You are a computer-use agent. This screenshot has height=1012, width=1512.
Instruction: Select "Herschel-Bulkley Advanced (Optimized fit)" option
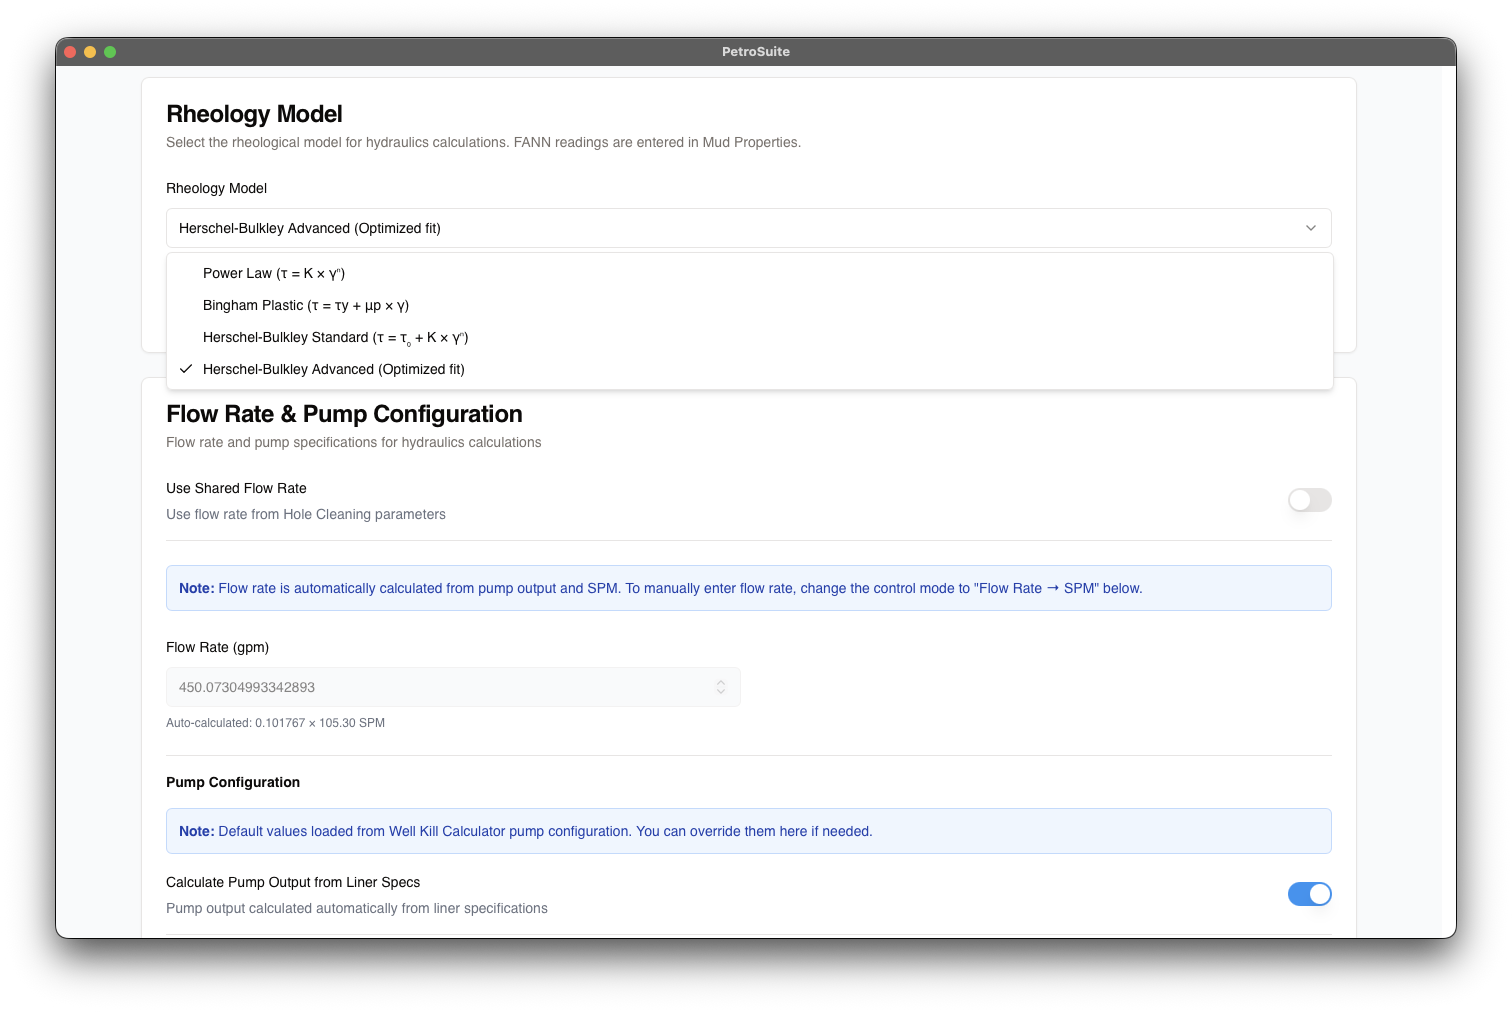pos(333,369)
